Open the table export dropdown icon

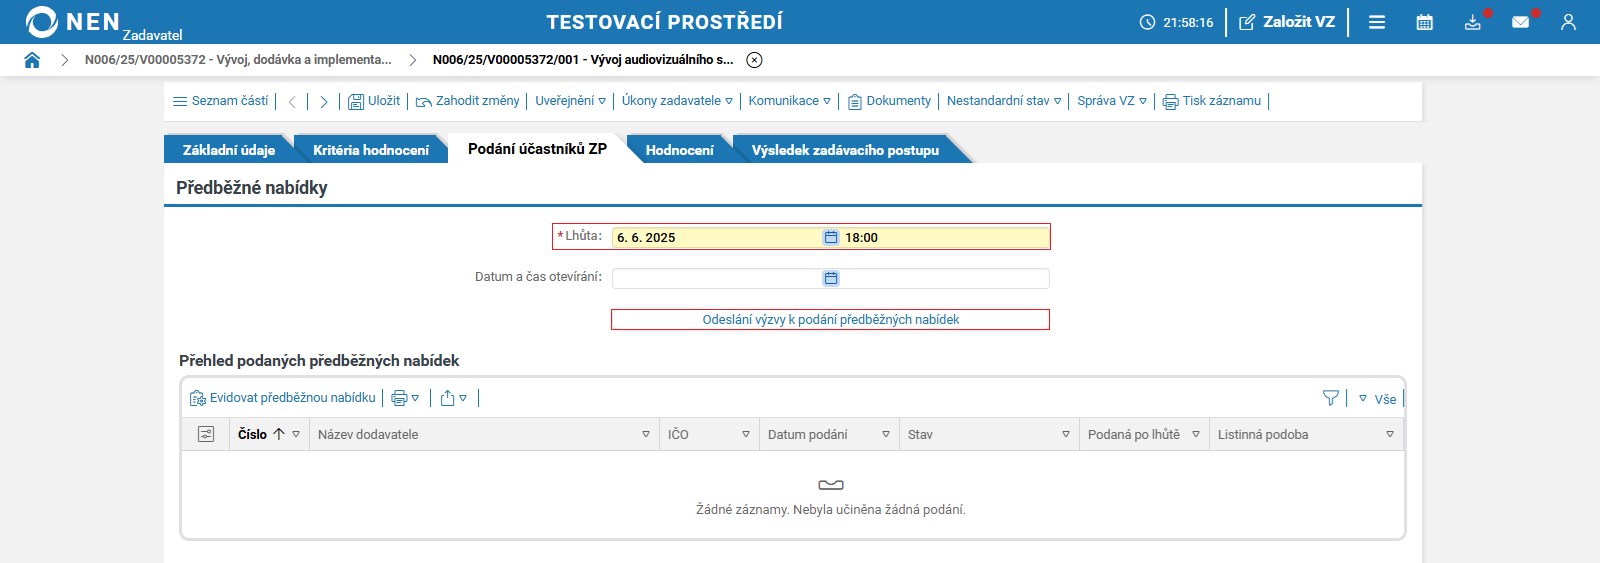coord(454,398)
